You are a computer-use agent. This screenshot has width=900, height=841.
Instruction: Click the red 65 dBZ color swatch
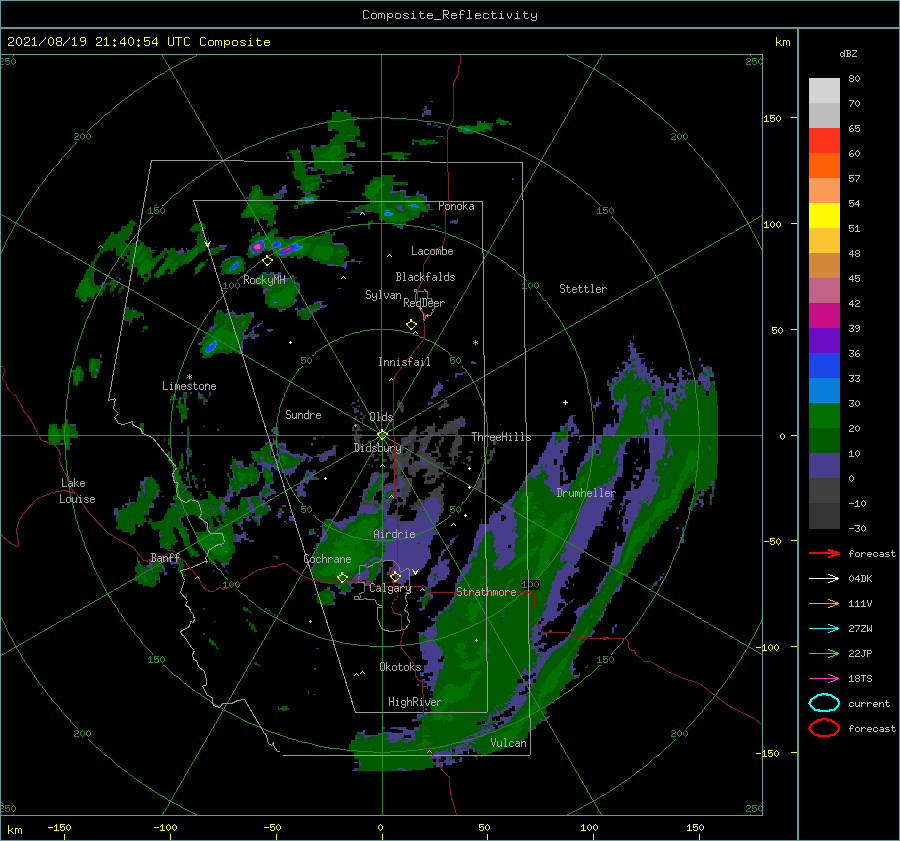click(x=824, y=140)
